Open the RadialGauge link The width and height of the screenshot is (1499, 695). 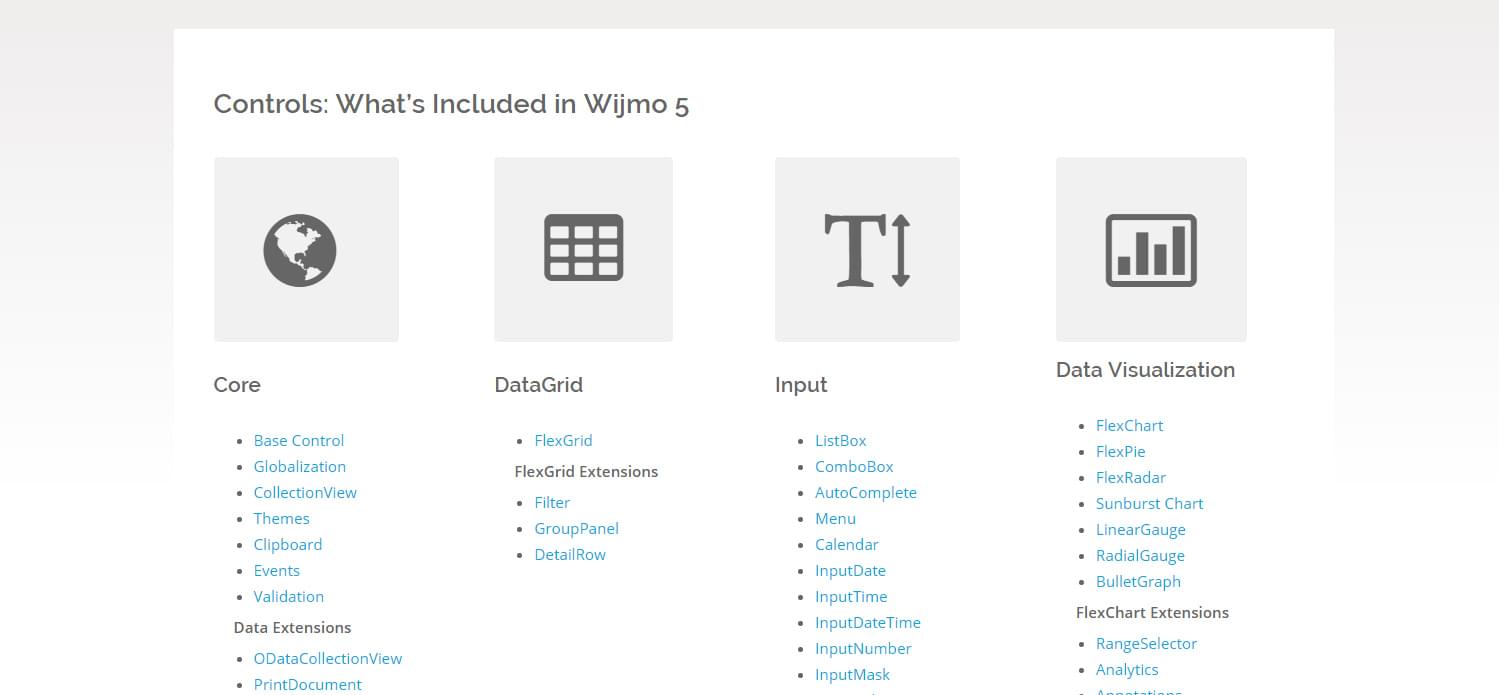(1140, 556)
